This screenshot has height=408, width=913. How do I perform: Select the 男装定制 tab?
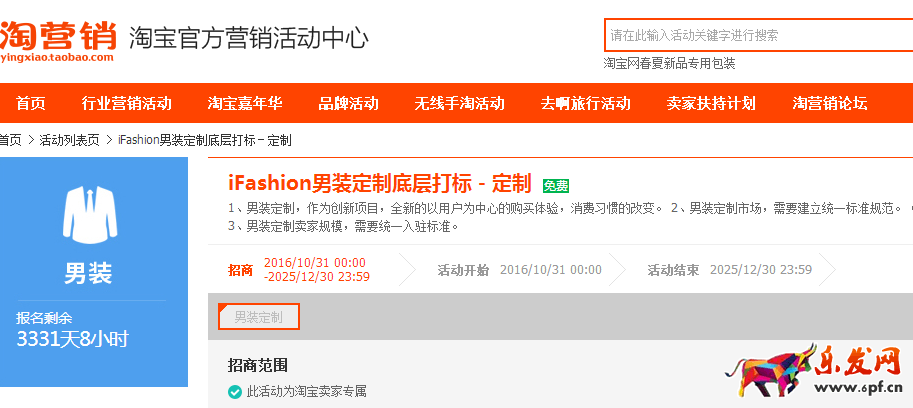259,317
